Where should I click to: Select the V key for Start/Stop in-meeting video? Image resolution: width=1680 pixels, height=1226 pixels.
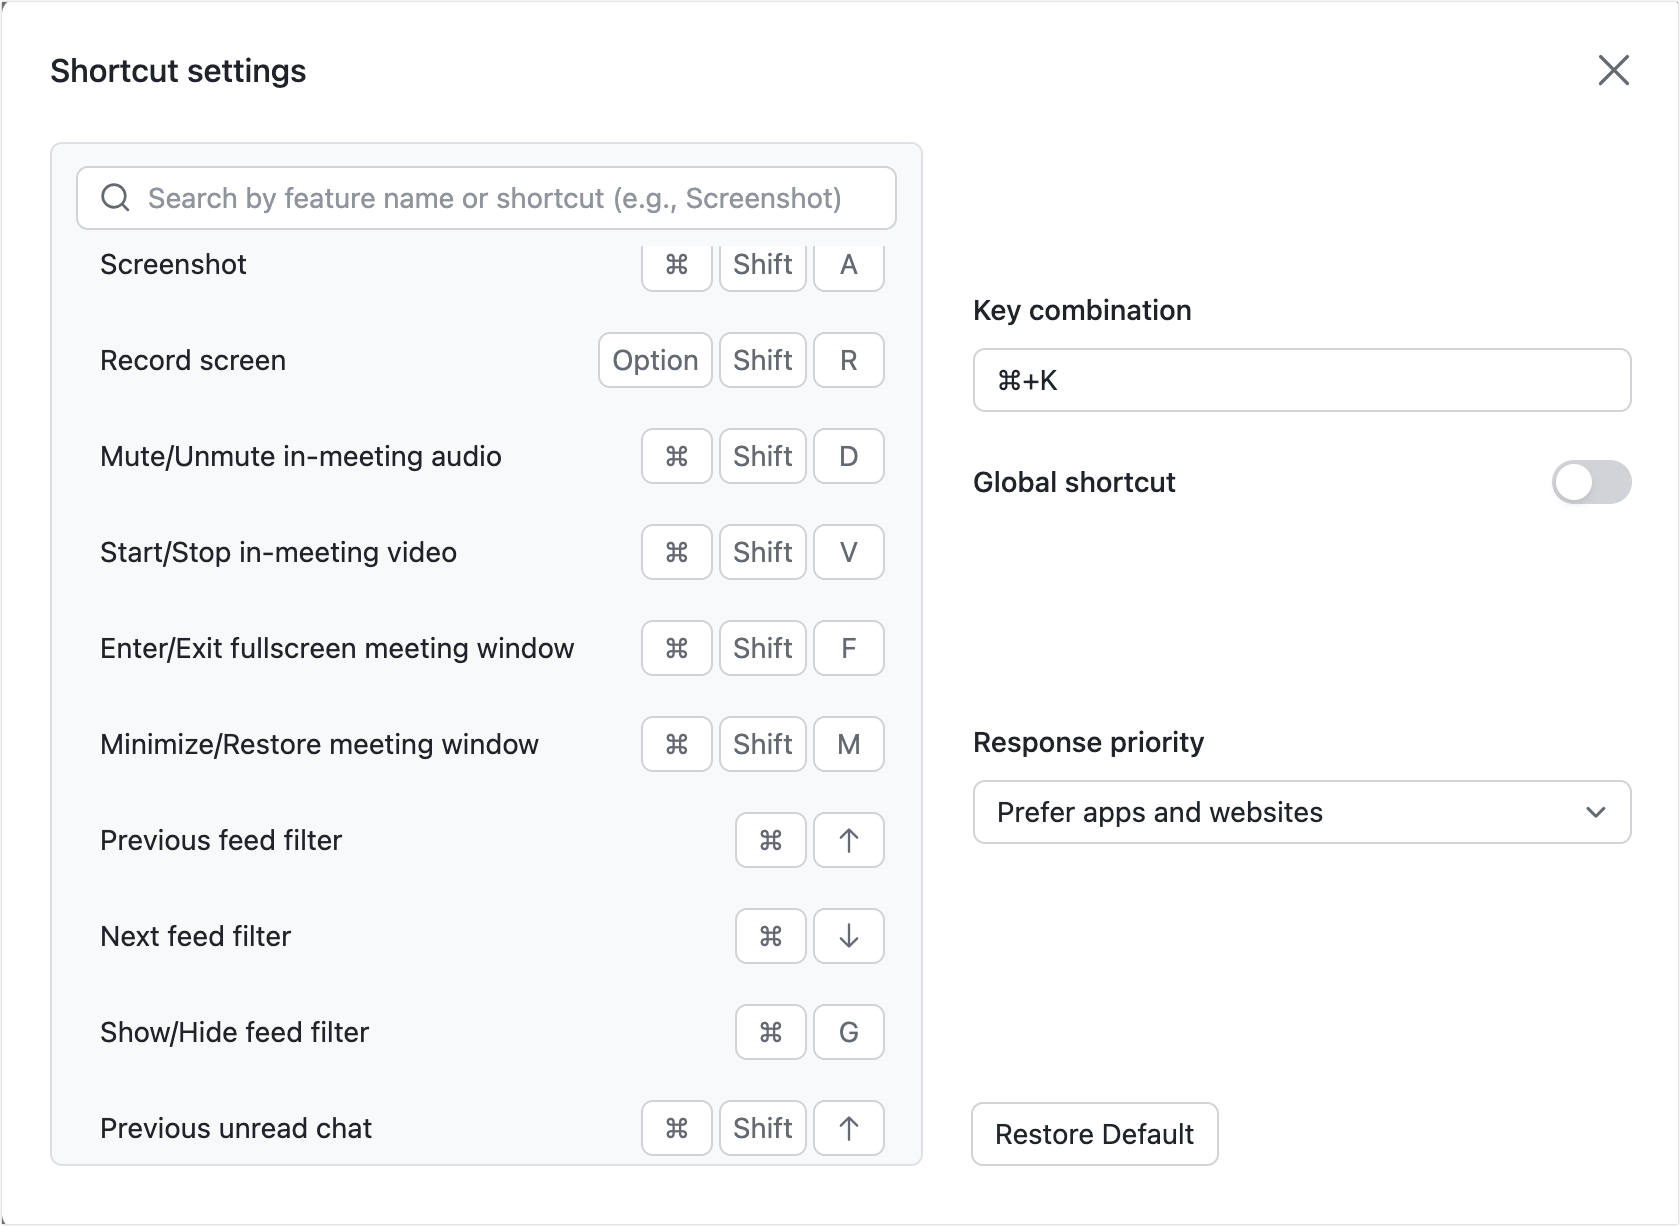click(x=848, y=552)
